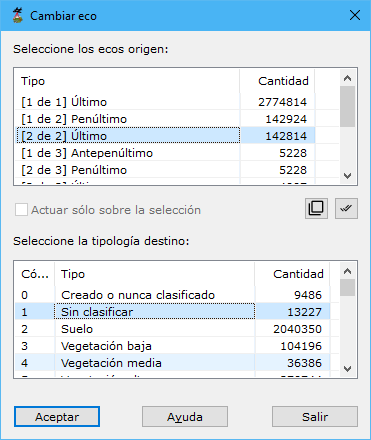Viewport: 371px width, 440px height.
Task: Sort origin list by Cantidad header
Action: 277,81
